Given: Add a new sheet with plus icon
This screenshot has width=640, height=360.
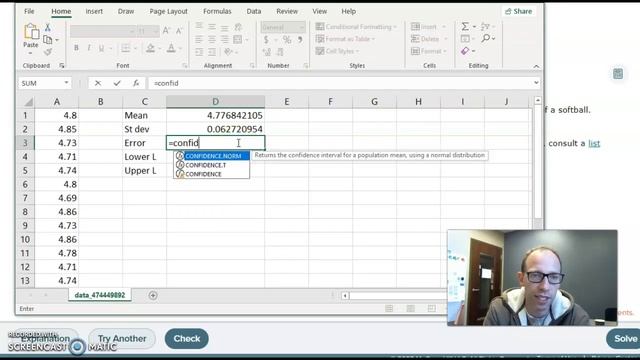Looking at the screenshot, I should pos(153,295).
